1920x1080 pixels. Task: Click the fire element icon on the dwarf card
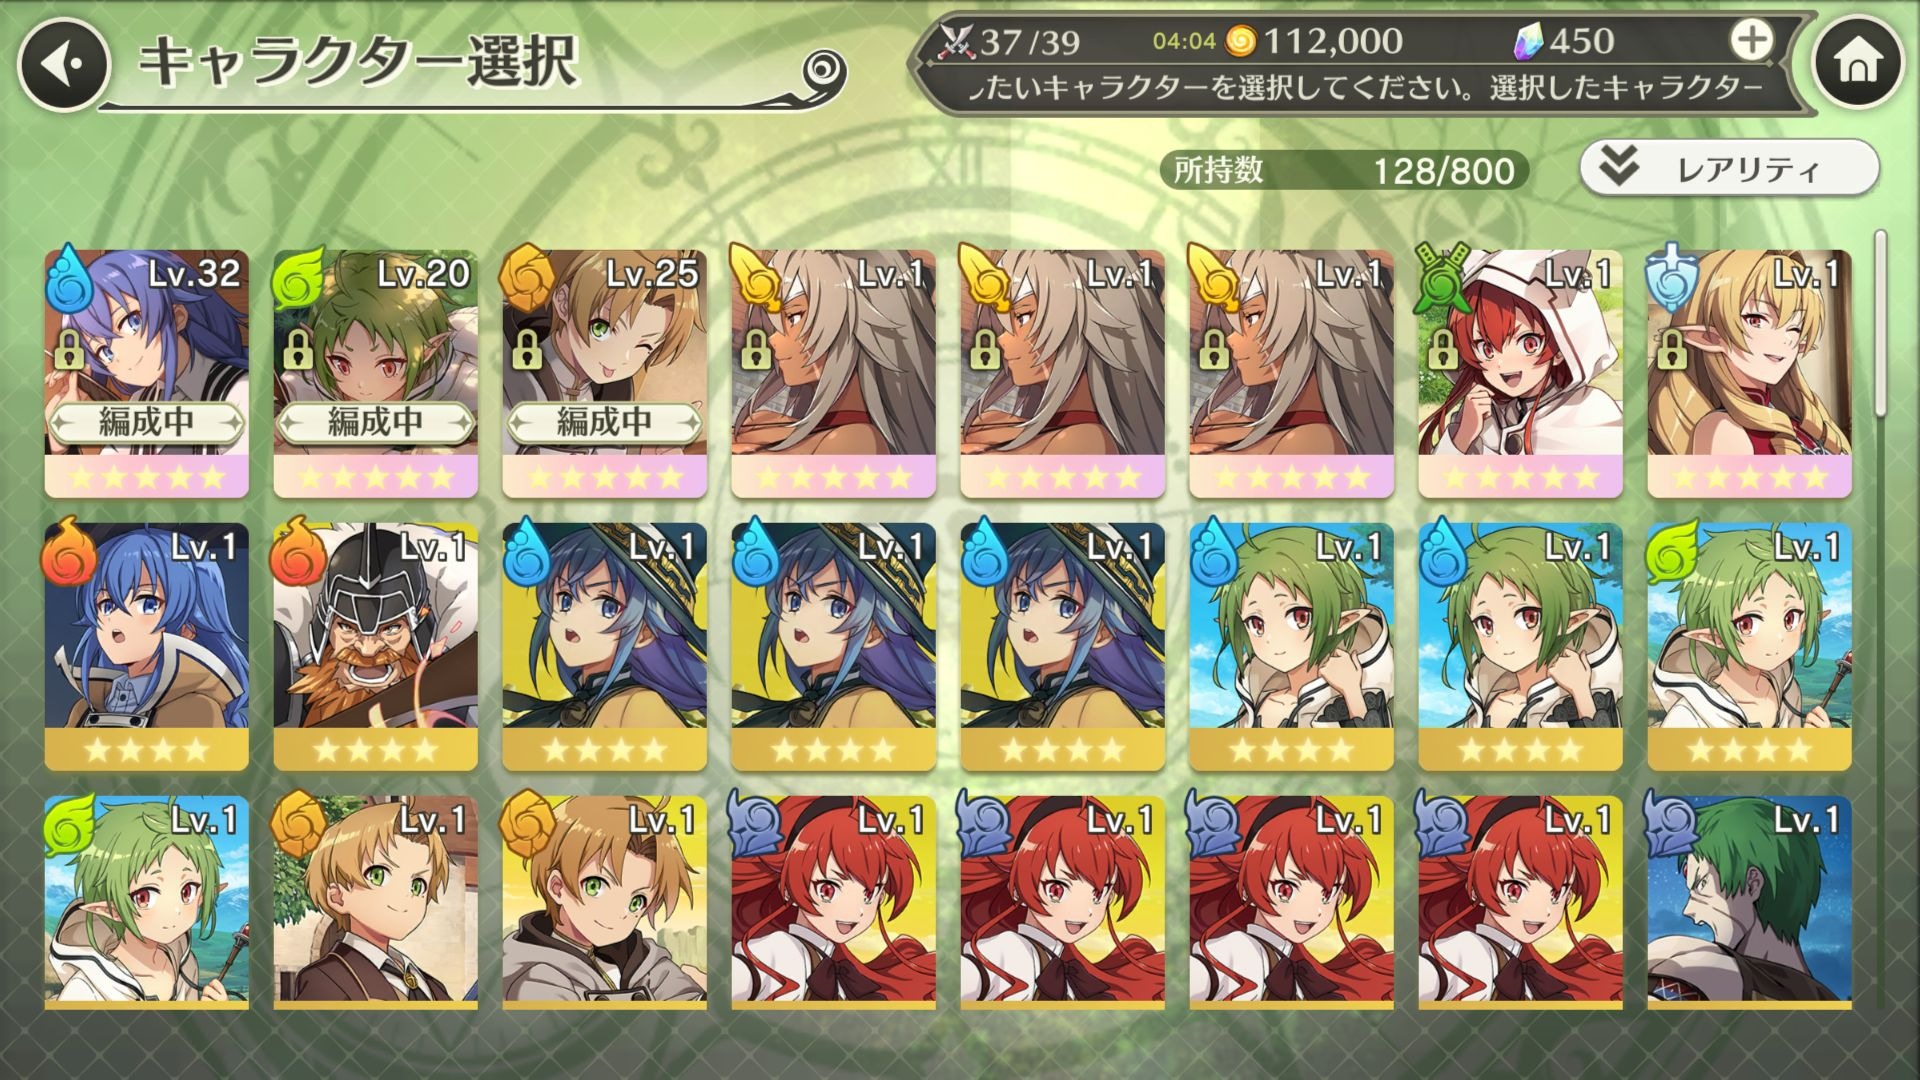coord(297,550)
